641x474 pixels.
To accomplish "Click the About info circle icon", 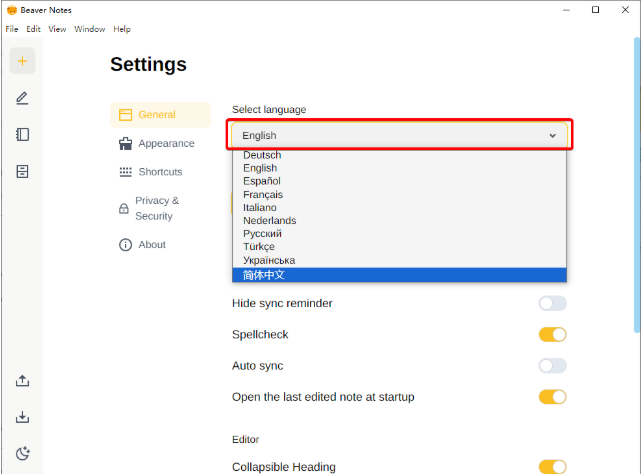I will point(125,245).
